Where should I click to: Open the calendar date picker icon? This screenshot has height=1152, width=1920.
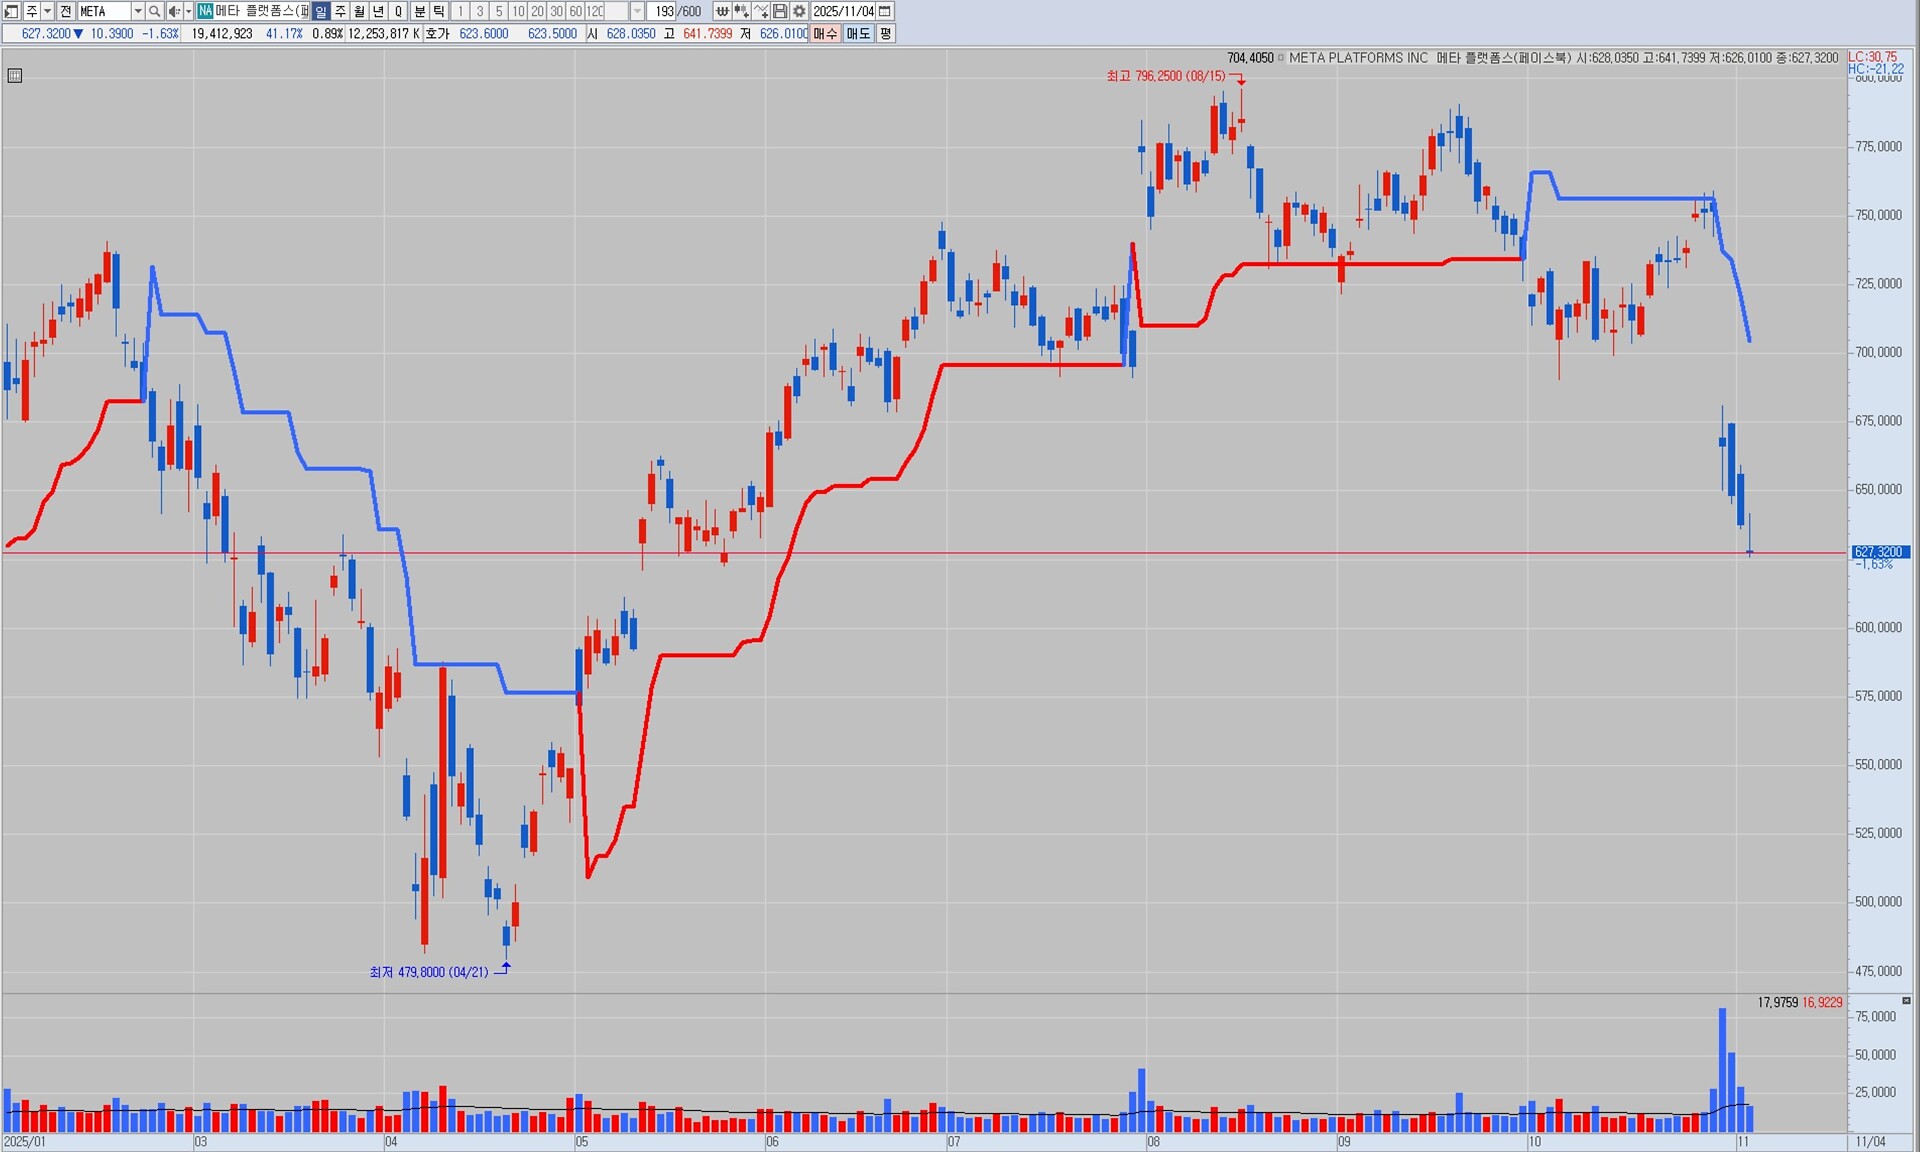coord(885,11)
